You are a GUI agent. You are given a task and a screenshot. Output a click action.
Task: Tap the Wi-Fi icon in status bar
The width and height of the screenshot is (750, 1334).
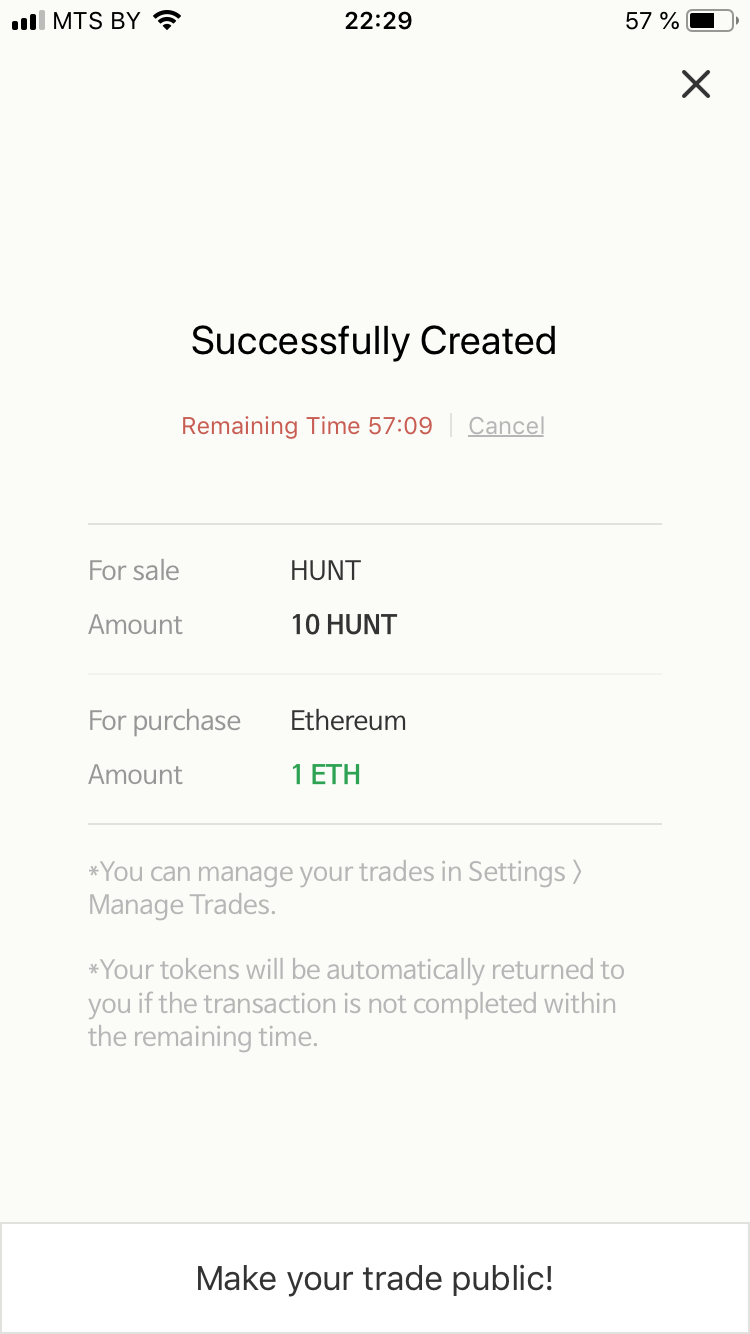pyautogui.click(x=167, y=21)
